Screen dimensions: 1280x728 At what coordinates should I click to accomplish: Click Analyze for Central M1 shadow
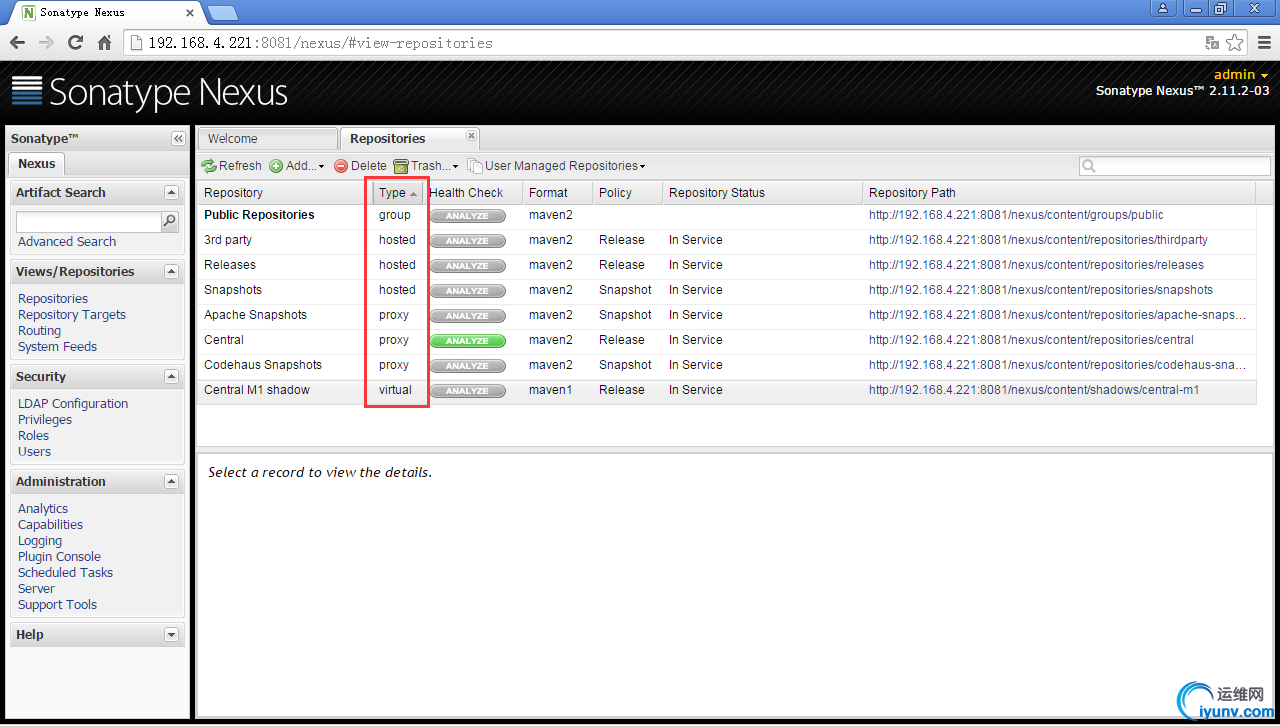(467, 391)
